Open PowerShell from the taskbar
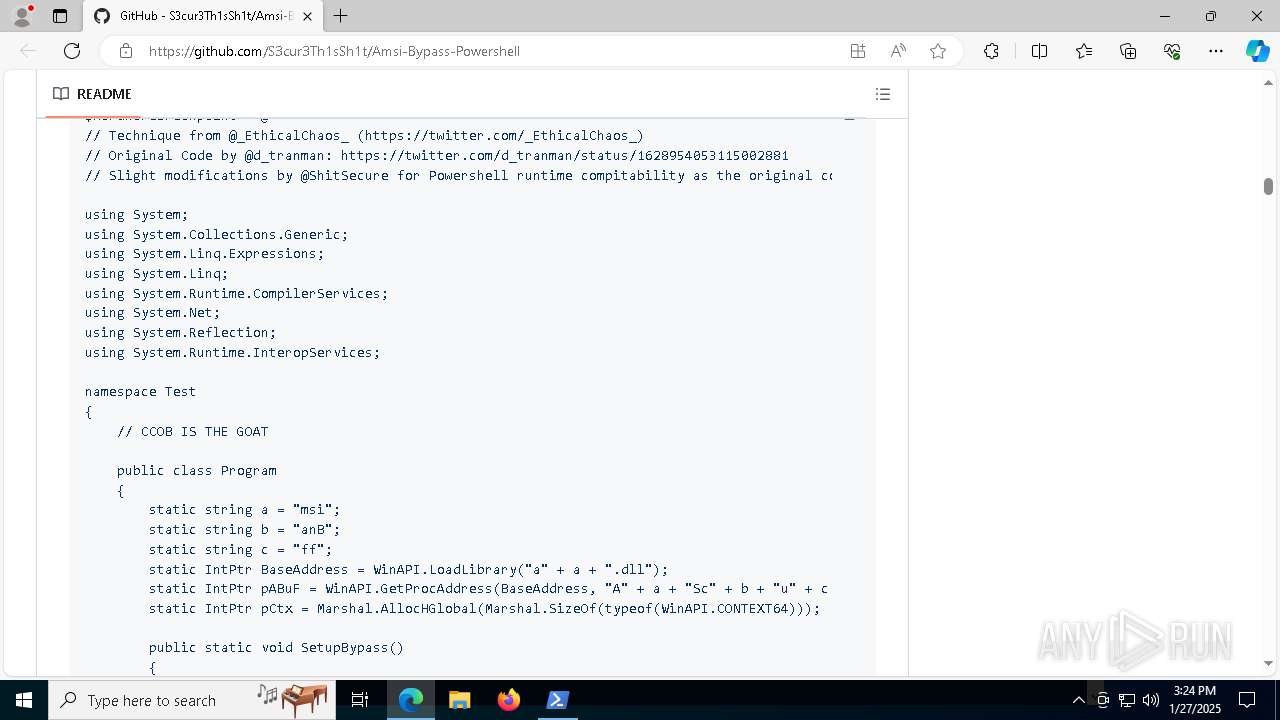 558,700
